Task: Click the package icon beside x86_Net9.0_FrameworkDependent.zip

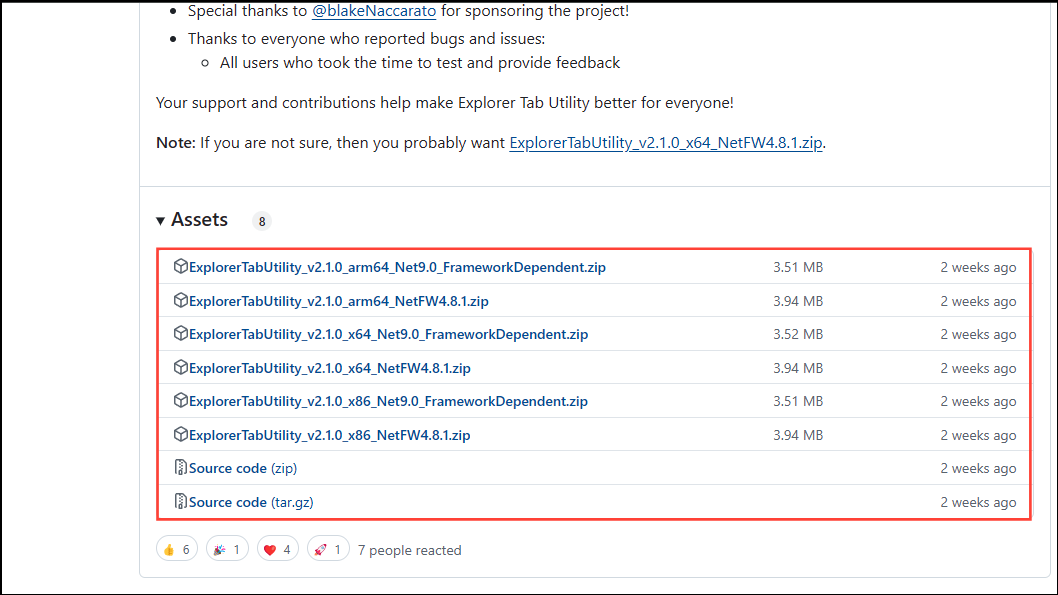Action: (181, 401)
